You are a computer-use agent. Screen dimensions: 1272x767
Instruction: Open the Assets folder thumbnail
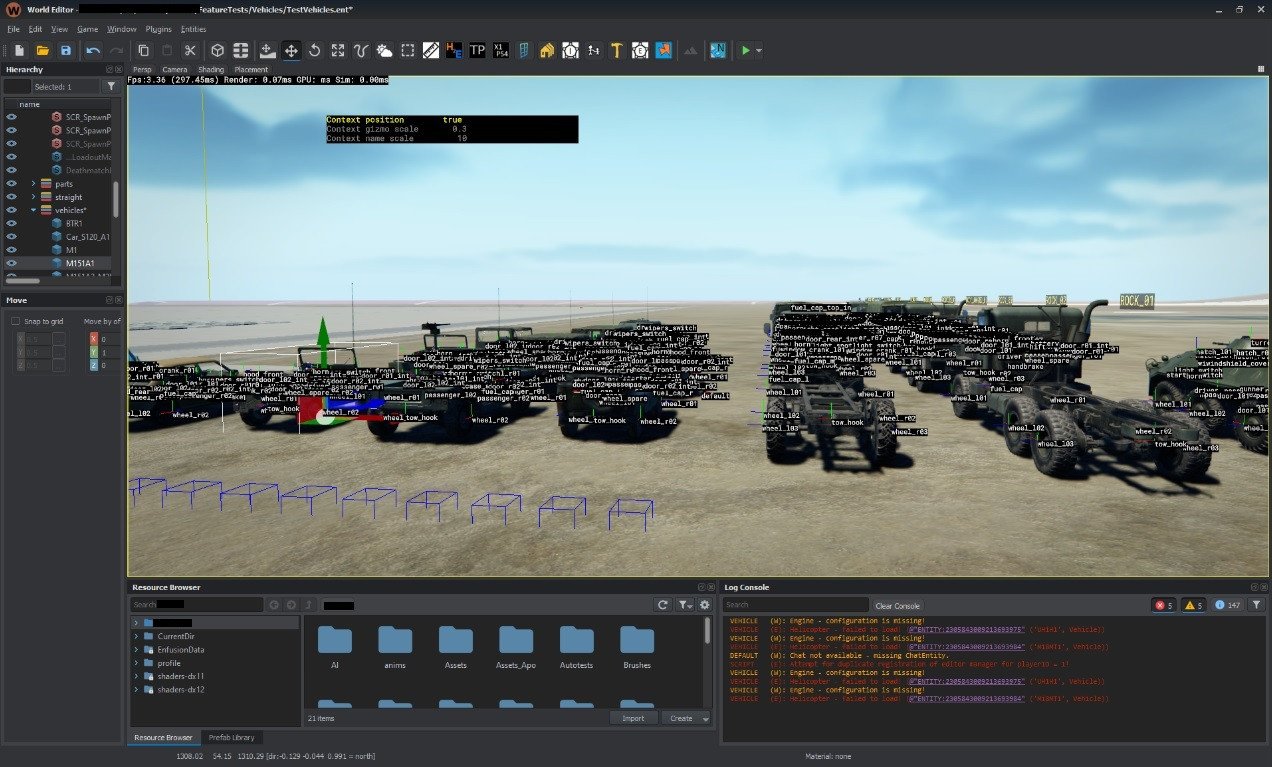pos(455,648)
